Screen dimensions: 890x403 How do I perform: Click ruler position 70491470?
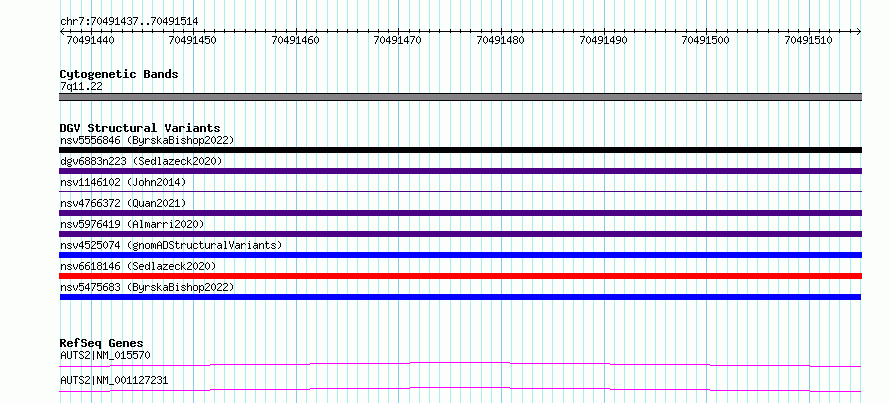pyautogui.click(x=398, y=40)
